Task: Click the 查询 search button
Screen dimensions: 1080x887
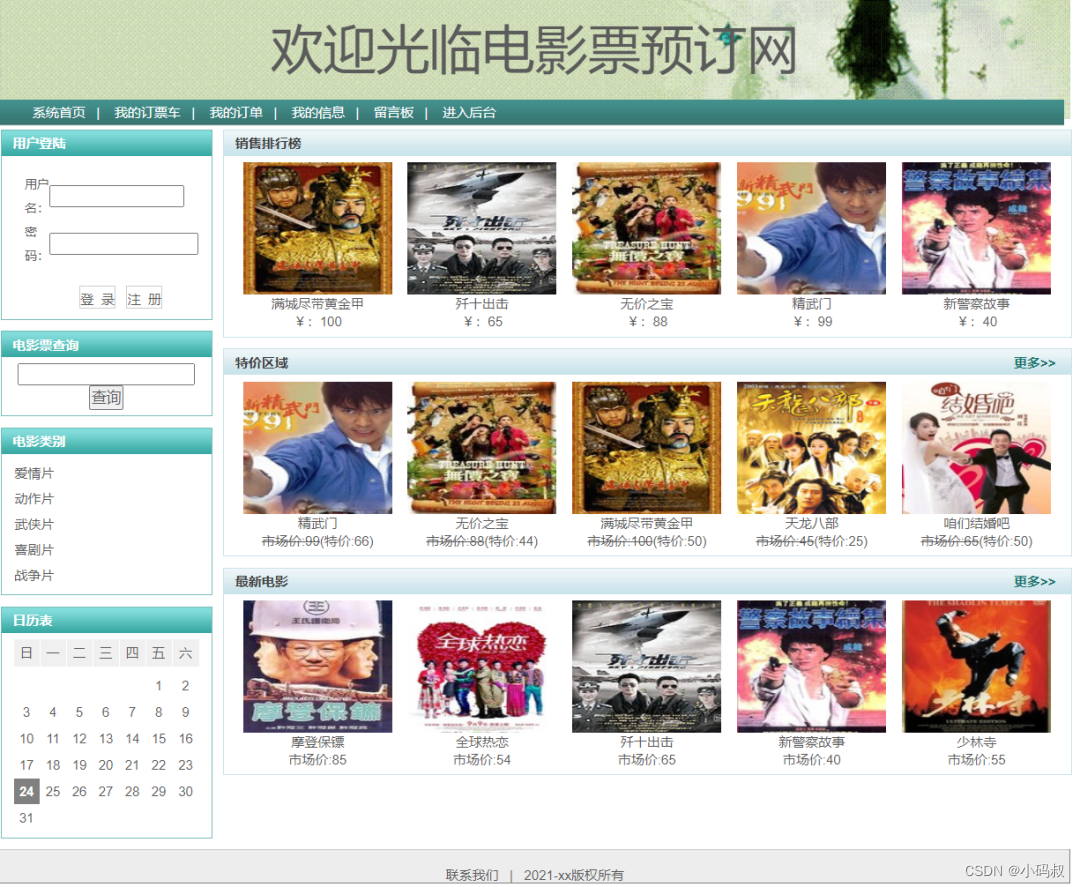Action: point(106,397)
